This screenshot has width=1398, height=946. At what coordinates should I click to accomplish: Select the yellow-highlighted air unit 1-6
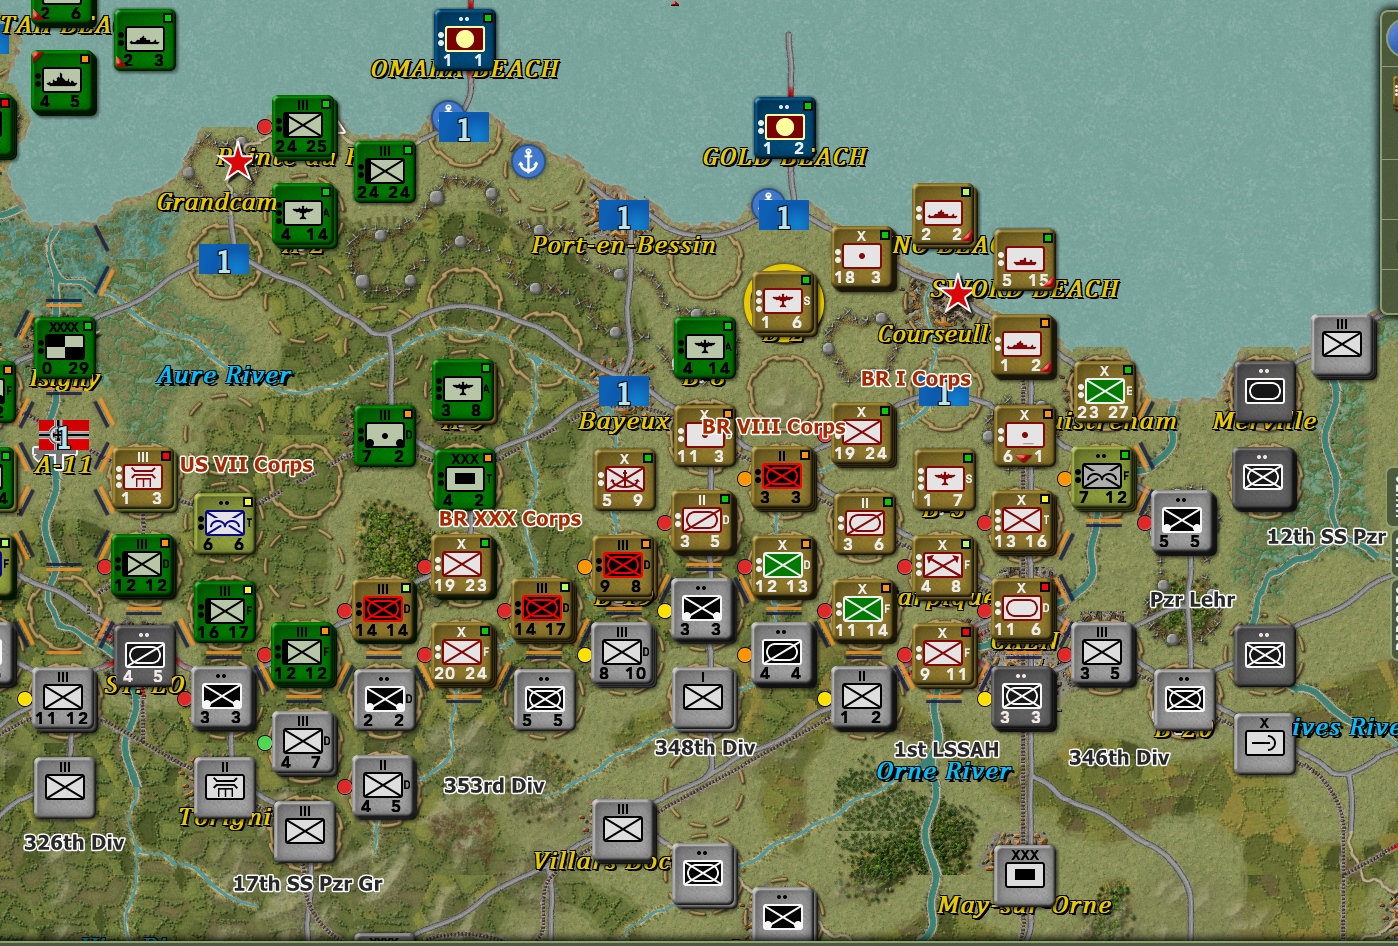(784, 302)
